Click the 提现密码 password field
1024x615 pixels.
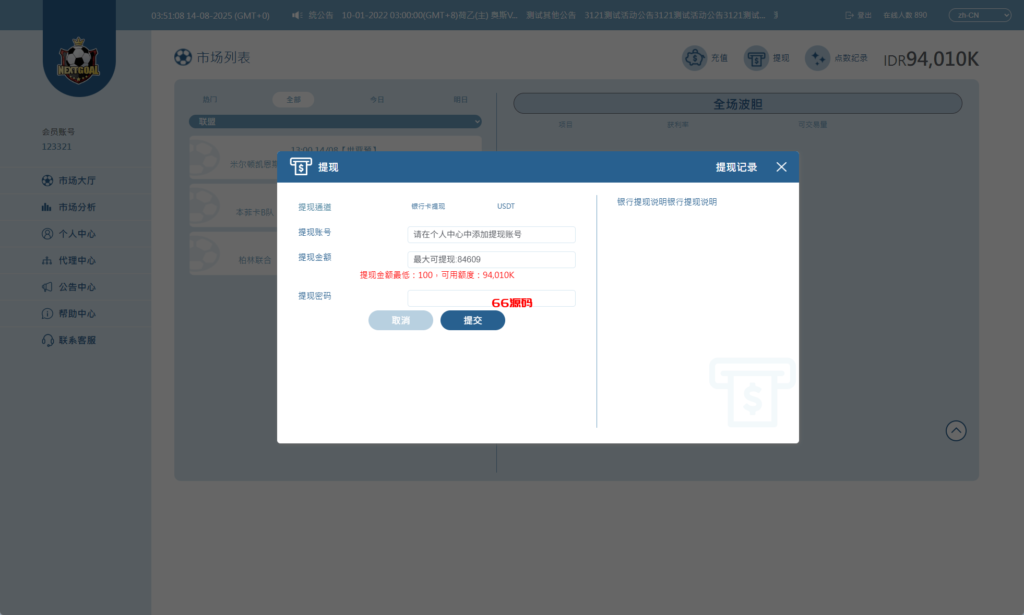(491, 298)
